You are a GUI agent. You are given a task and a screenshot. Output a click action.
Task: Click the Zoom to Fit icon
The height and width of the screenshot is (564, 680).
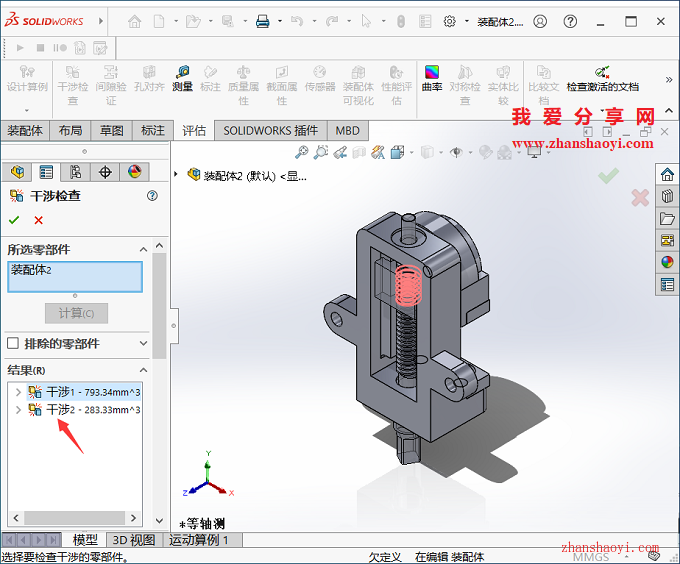point(301,152)
